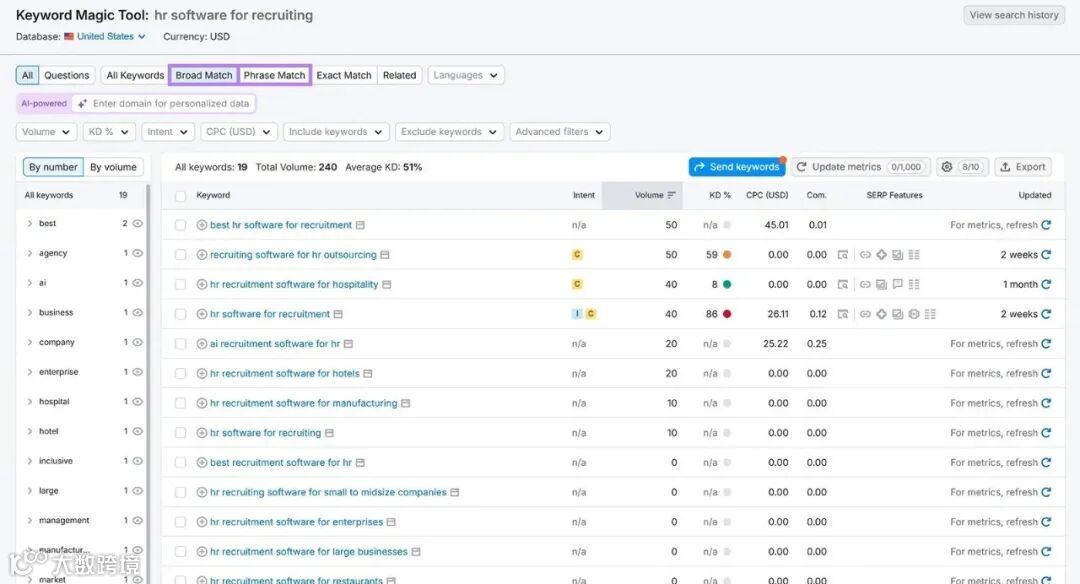Add ai recruitment software for hr plus icon
1080x584 pixels.
(202, 343)
